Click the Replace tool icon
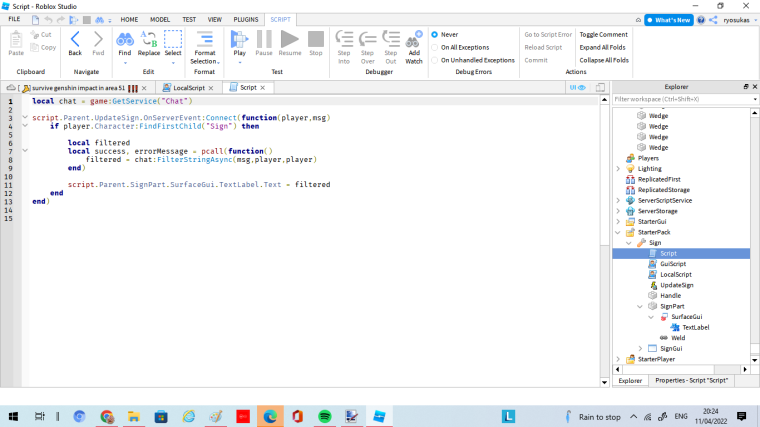The width and height of the screenshot is (760, 427). (x=148, y=39)
